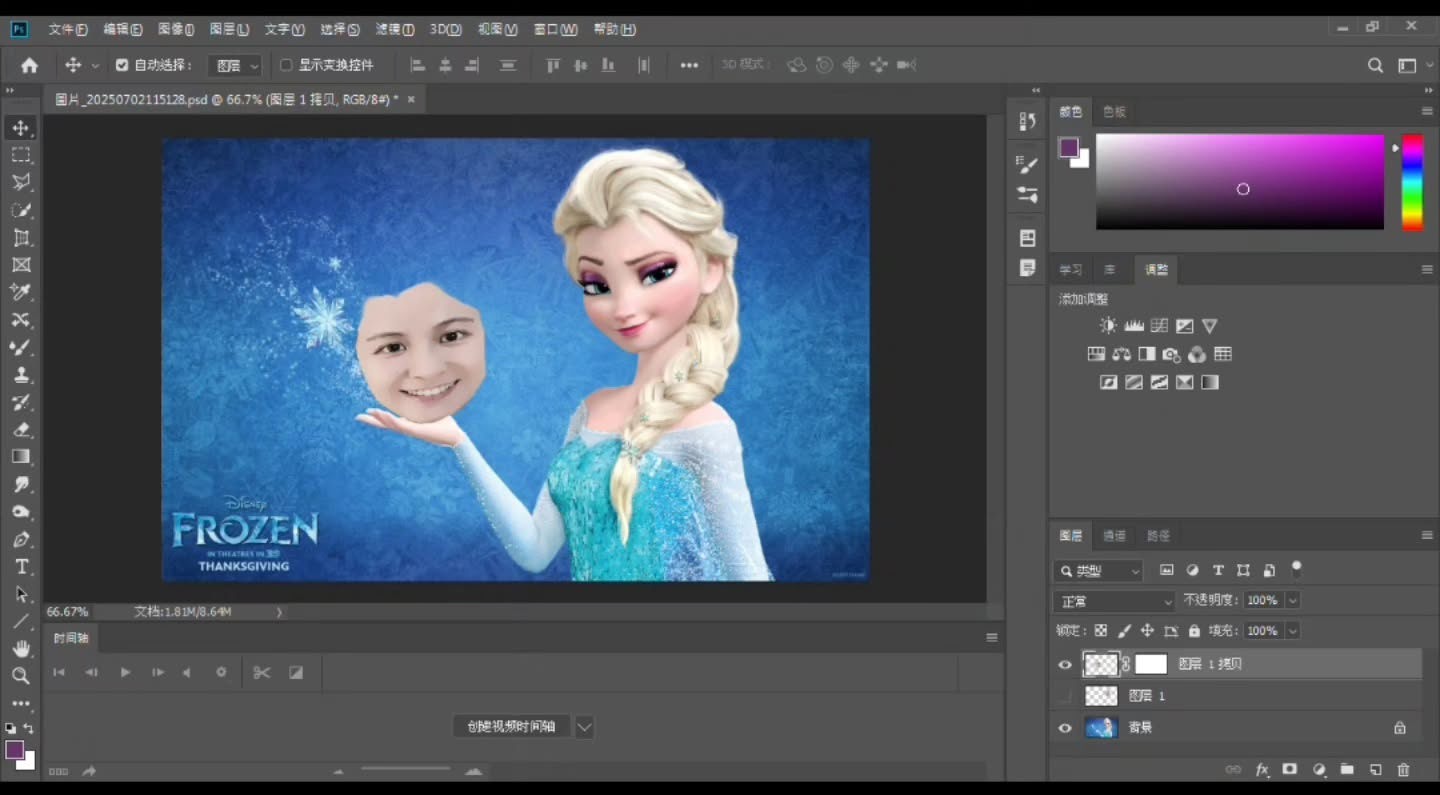
Task: Open the auto-select 图层 dropdown
Action: click(235, 65)
